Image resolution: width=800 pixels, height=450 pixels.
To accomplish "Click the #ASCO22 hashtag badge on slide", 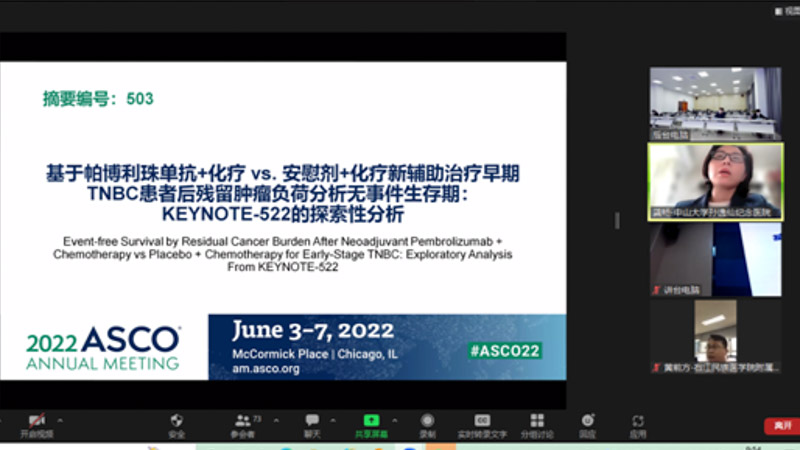I will (505, 351).
